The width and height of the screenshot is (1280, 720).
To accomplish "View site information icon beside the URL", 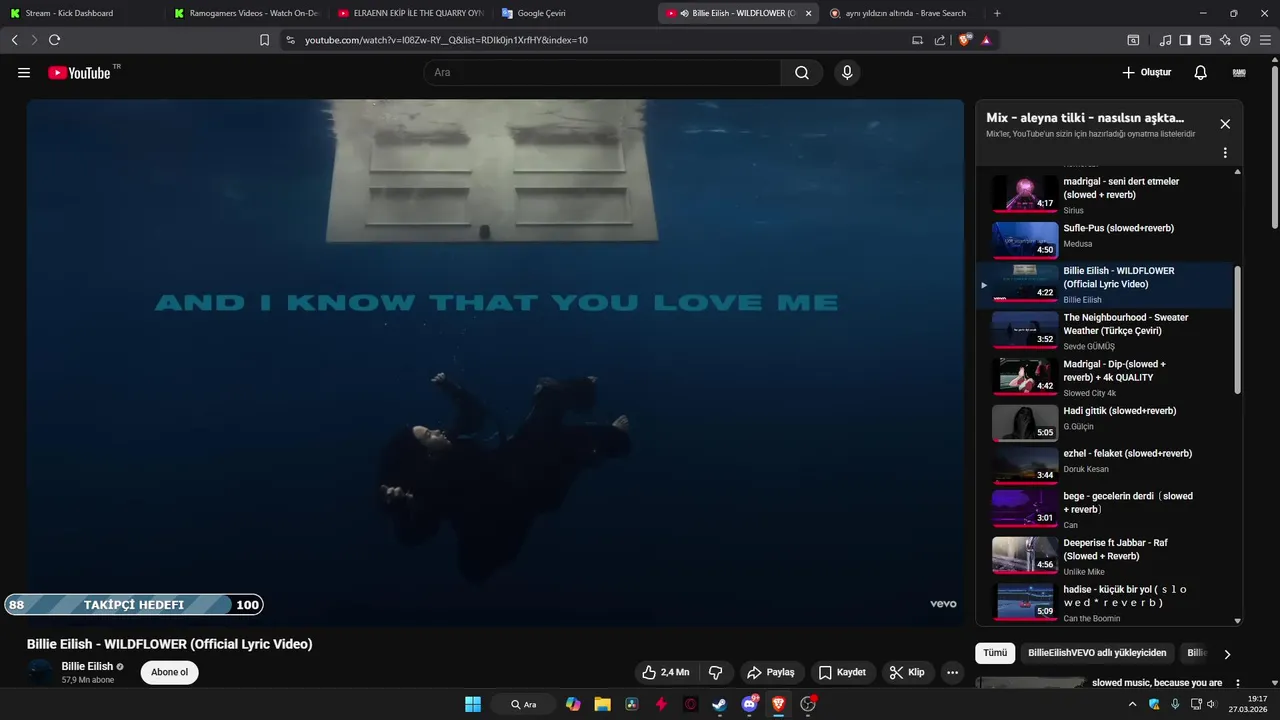I will point(290,40).
